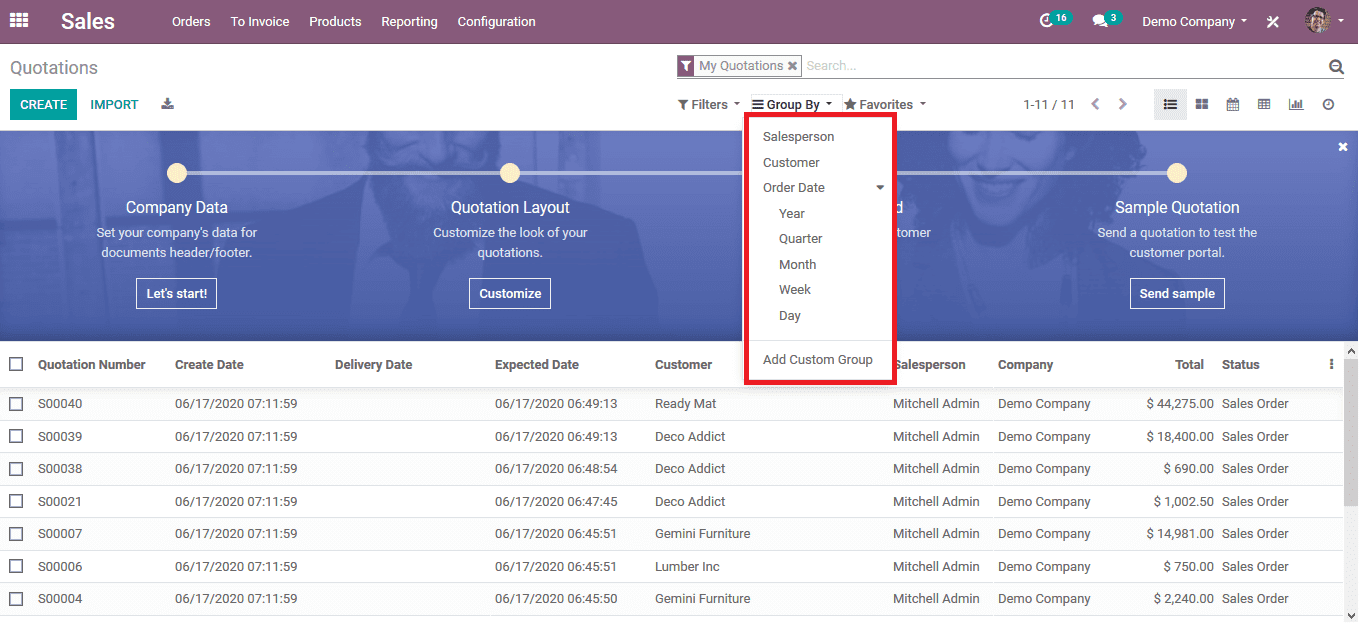The image size is (1361, 625).
Task: Select Add Custom Group option
Action: click(x=818, y=360)
